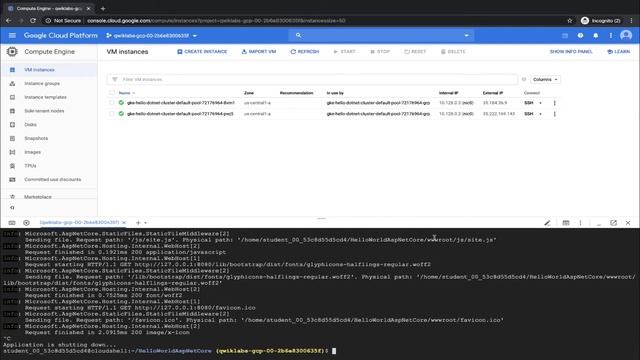The image size is (640, 360).
Task: Click the Import VM button
Action: point(259,52)
